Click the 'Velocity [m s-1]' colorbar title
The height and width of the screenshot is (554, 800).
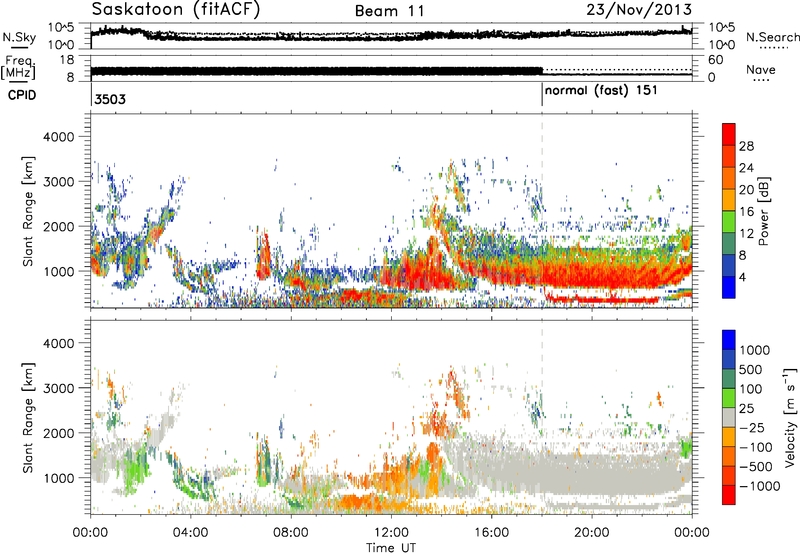coord(790,417)
